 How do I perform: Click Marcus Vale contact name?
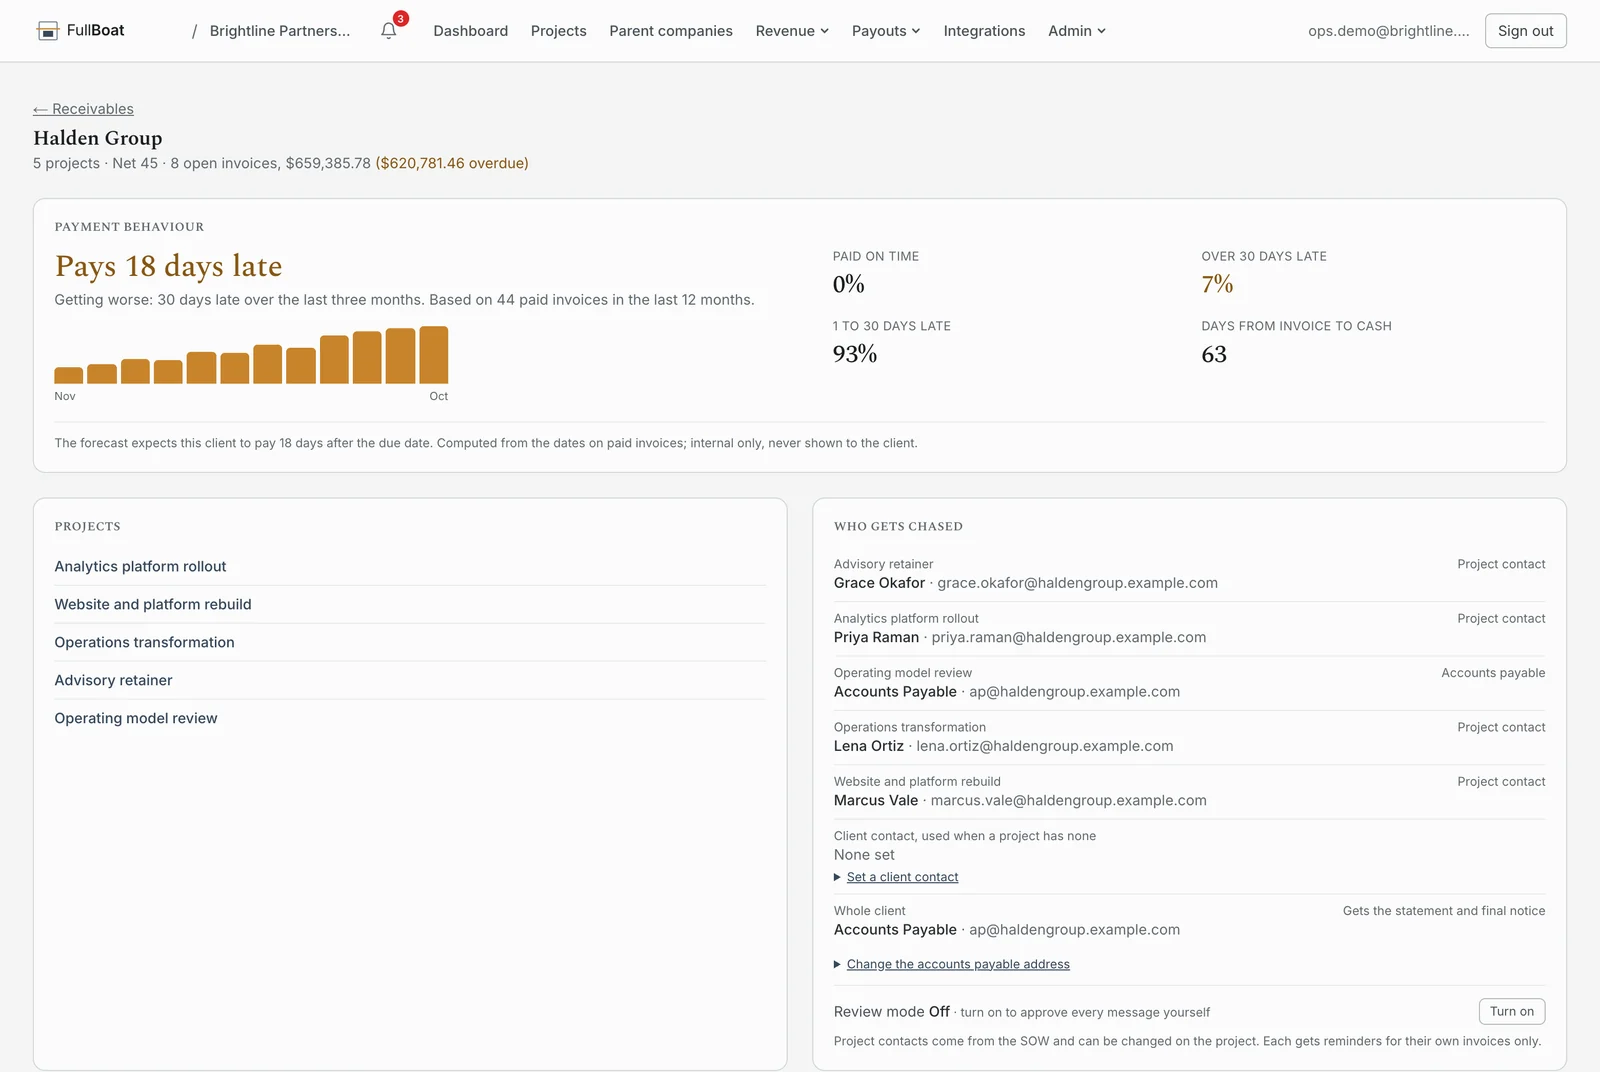click(876, 800)
